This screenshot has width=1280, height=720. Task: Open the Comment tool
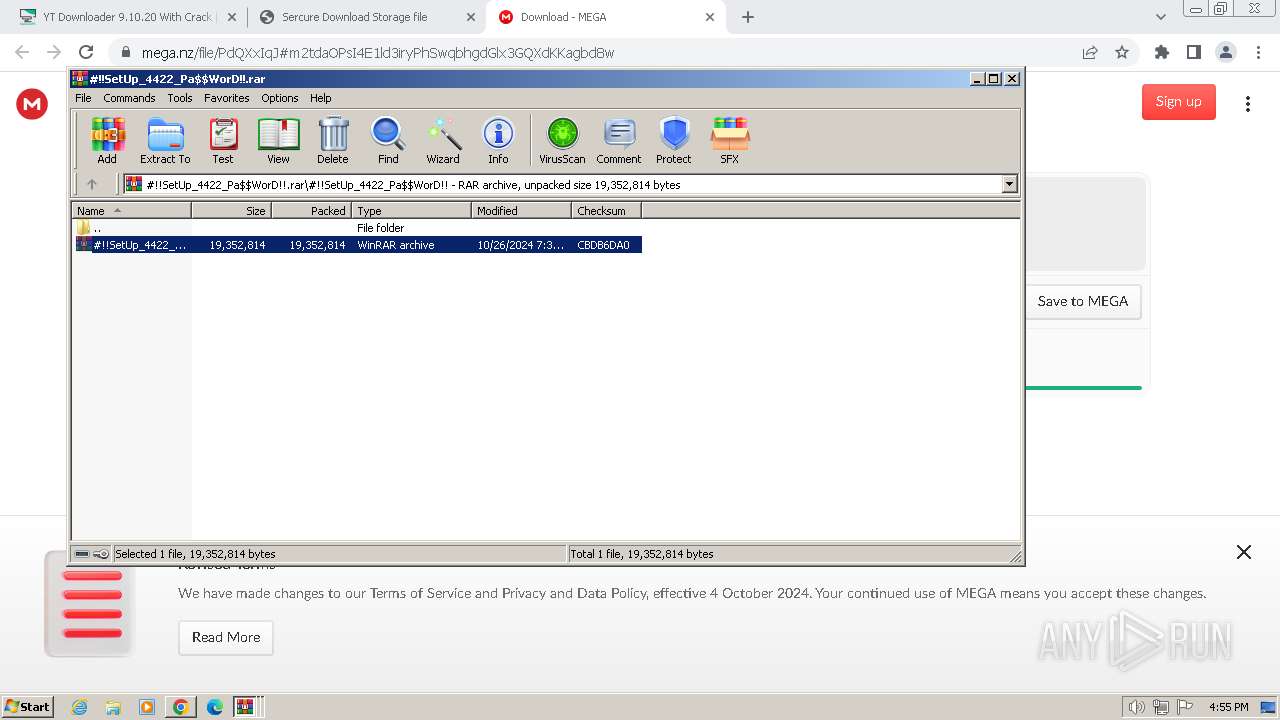tap(619, 140)
